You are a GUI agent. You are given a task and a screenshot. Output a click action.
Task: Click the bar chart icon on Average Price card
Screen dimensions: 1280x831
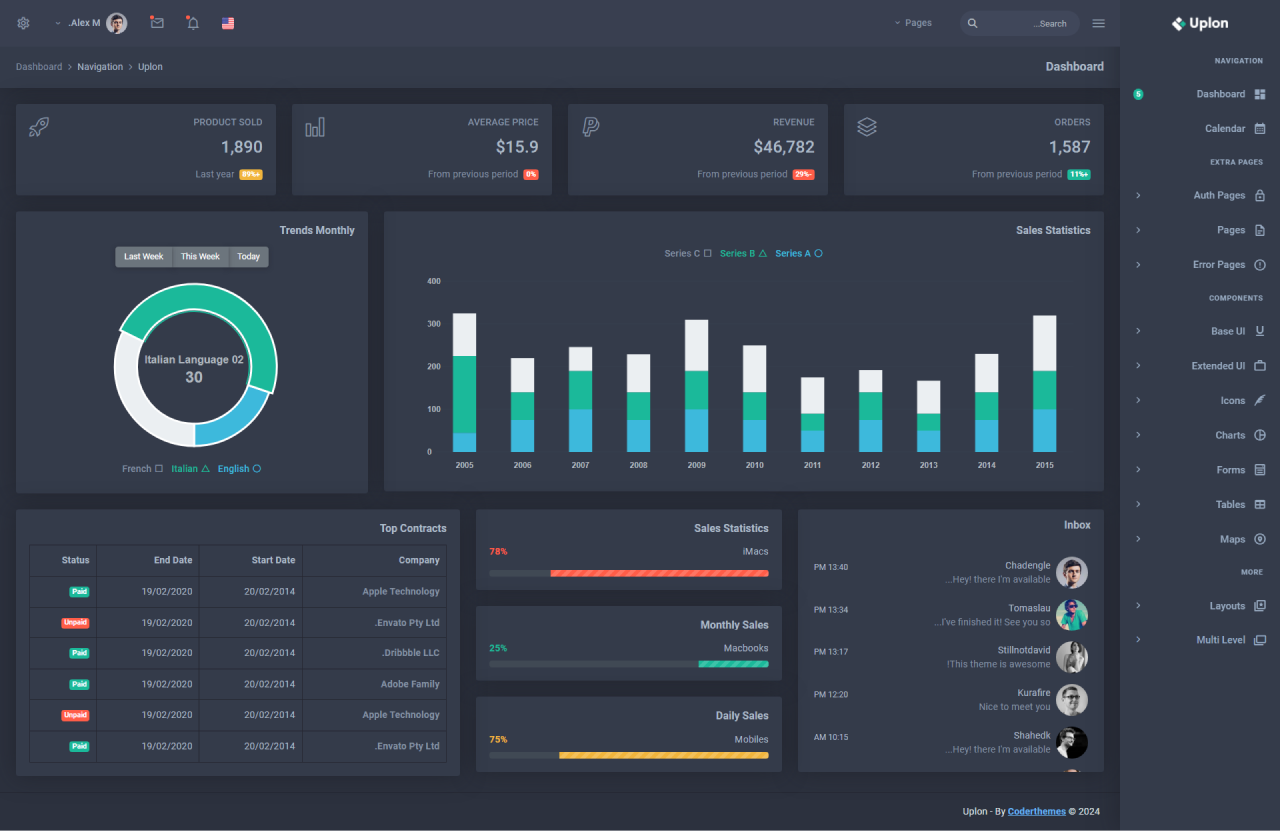pos(315,127)
